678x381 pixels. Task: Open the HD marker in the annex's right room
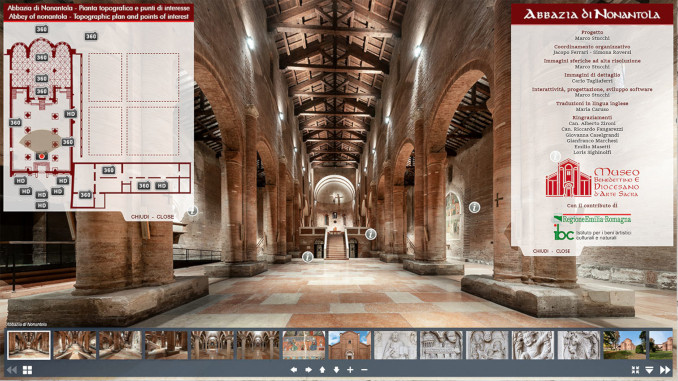(x=162, y=186)
